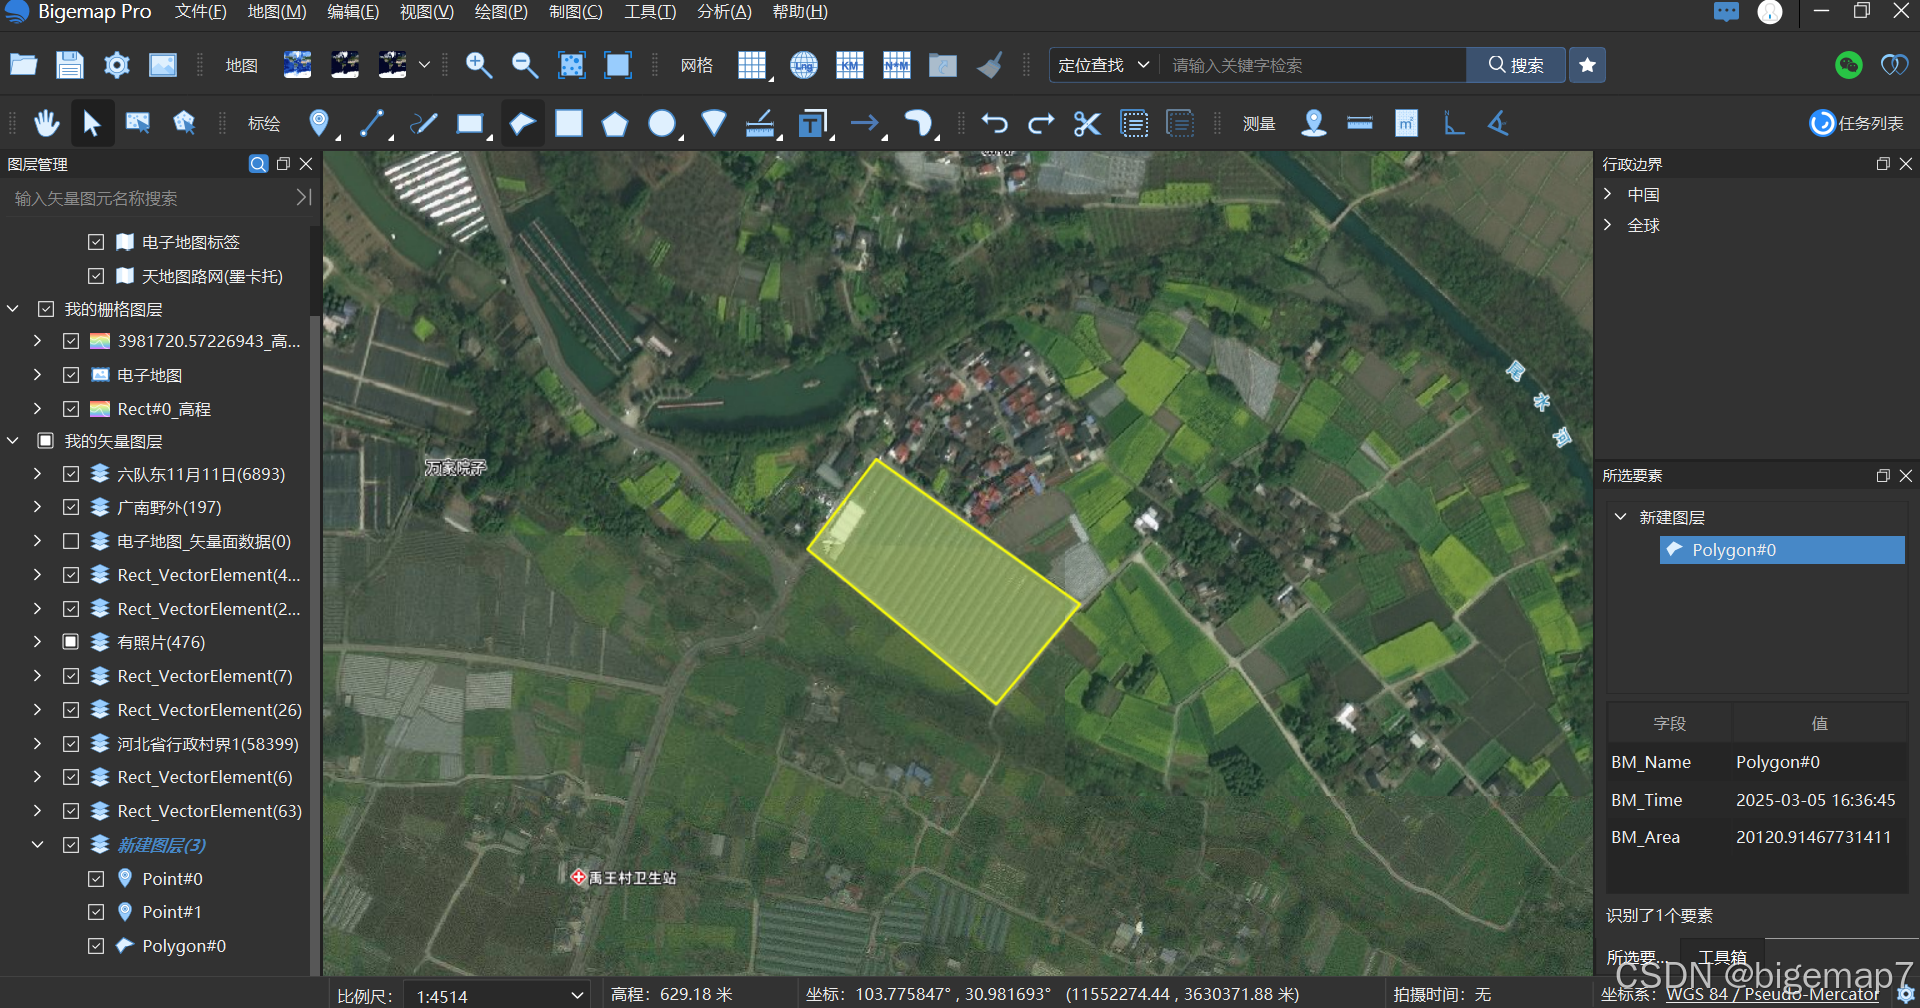
Task: Click the 帮助(H) menu
Action: click(800, 12)
